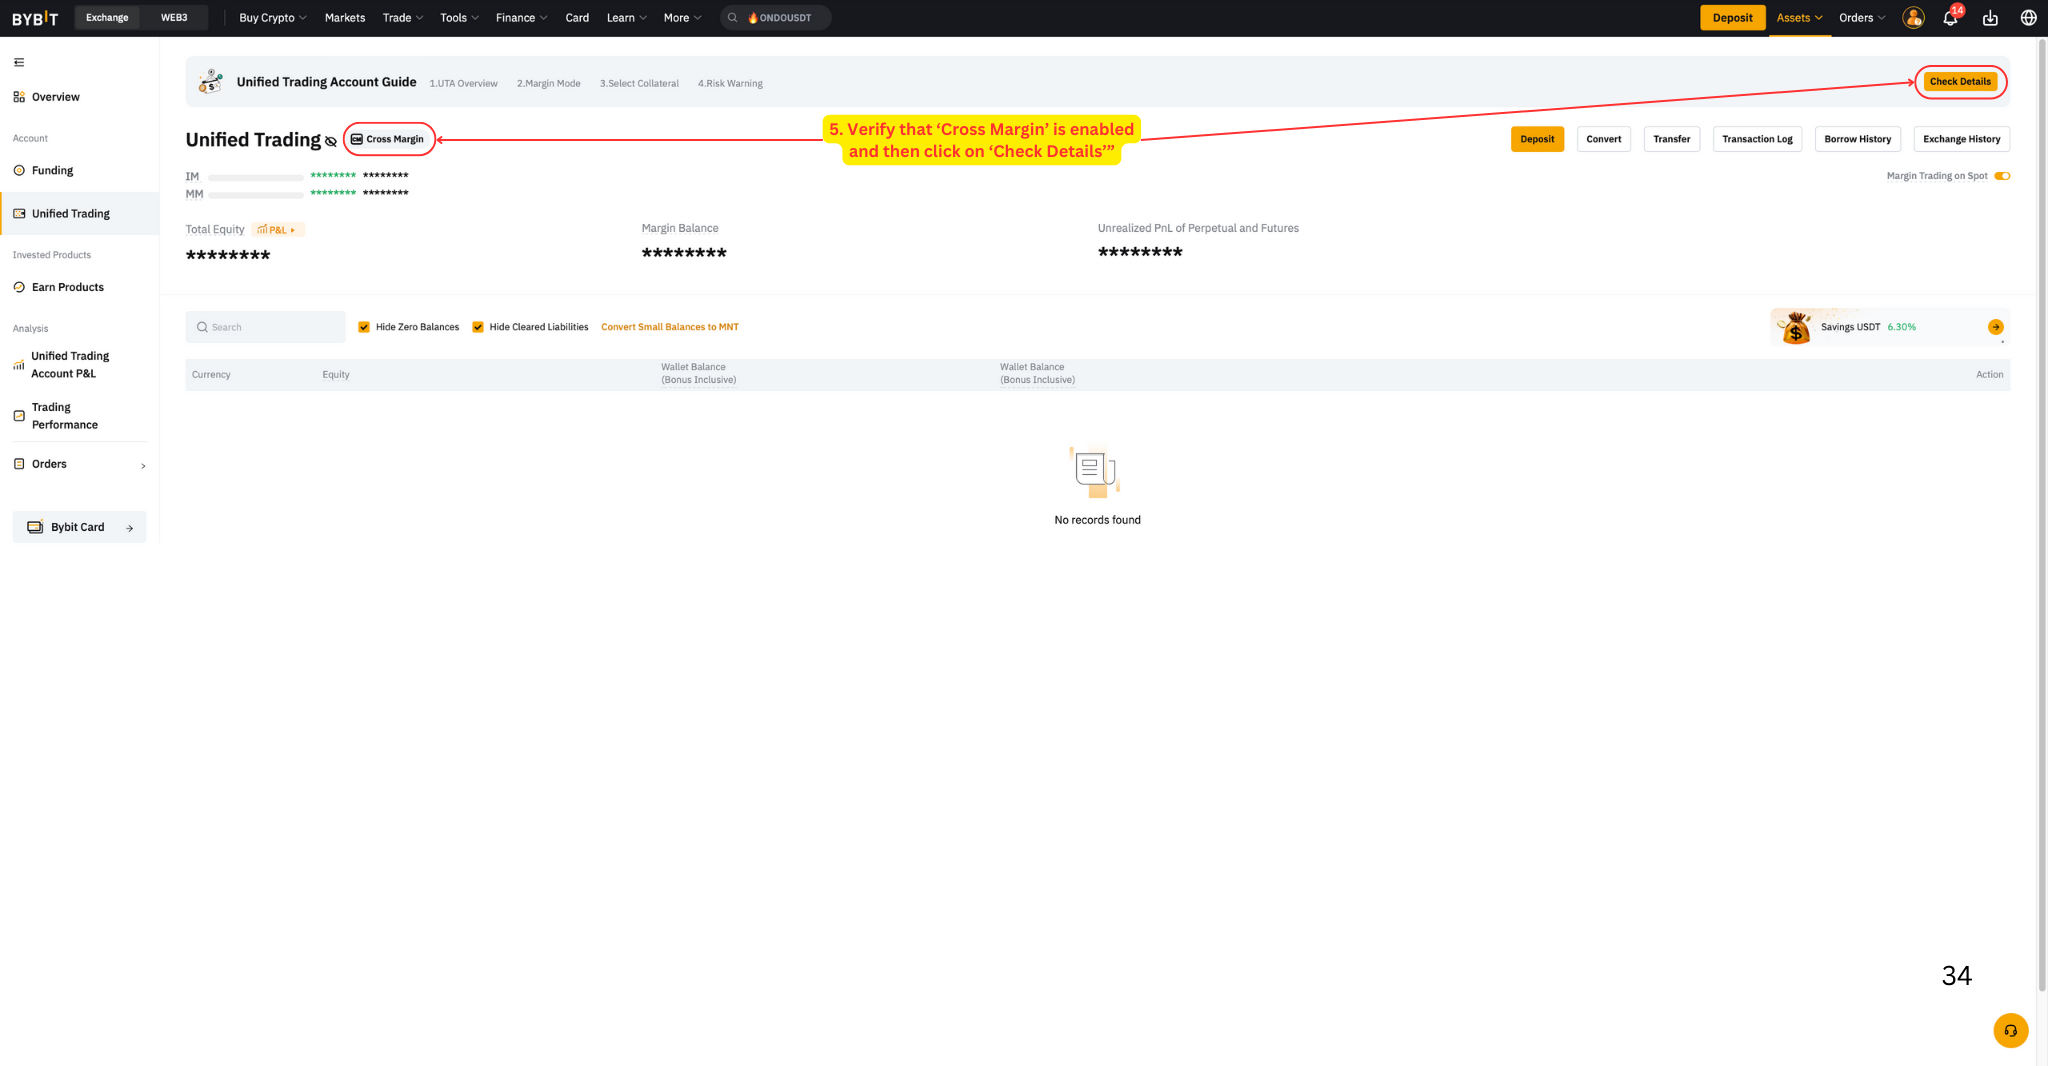Viewport: 2048px width, 1066px height.
Task: Click the language globe icon
Action: 2028,18
